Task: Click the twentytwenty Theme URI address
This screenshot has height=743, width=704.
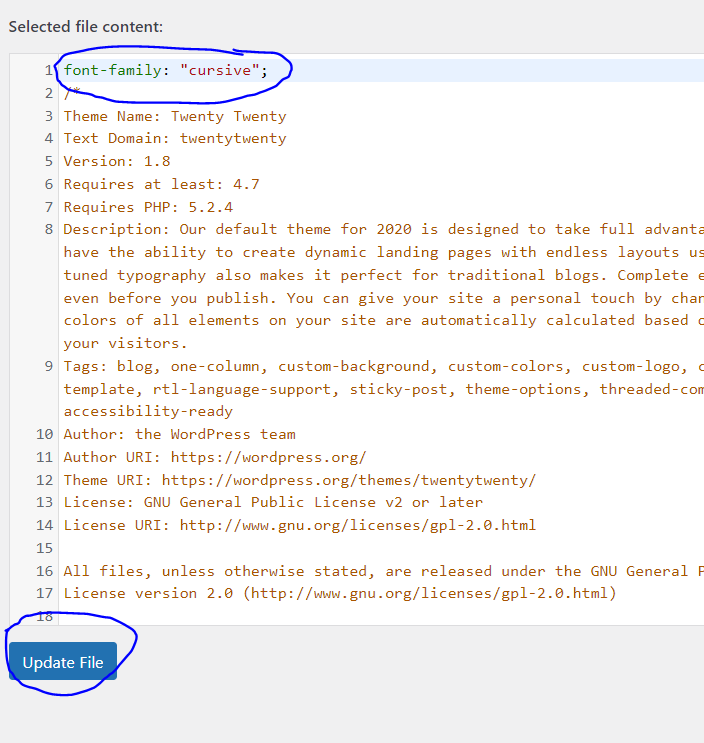Action: pos(348,480)
